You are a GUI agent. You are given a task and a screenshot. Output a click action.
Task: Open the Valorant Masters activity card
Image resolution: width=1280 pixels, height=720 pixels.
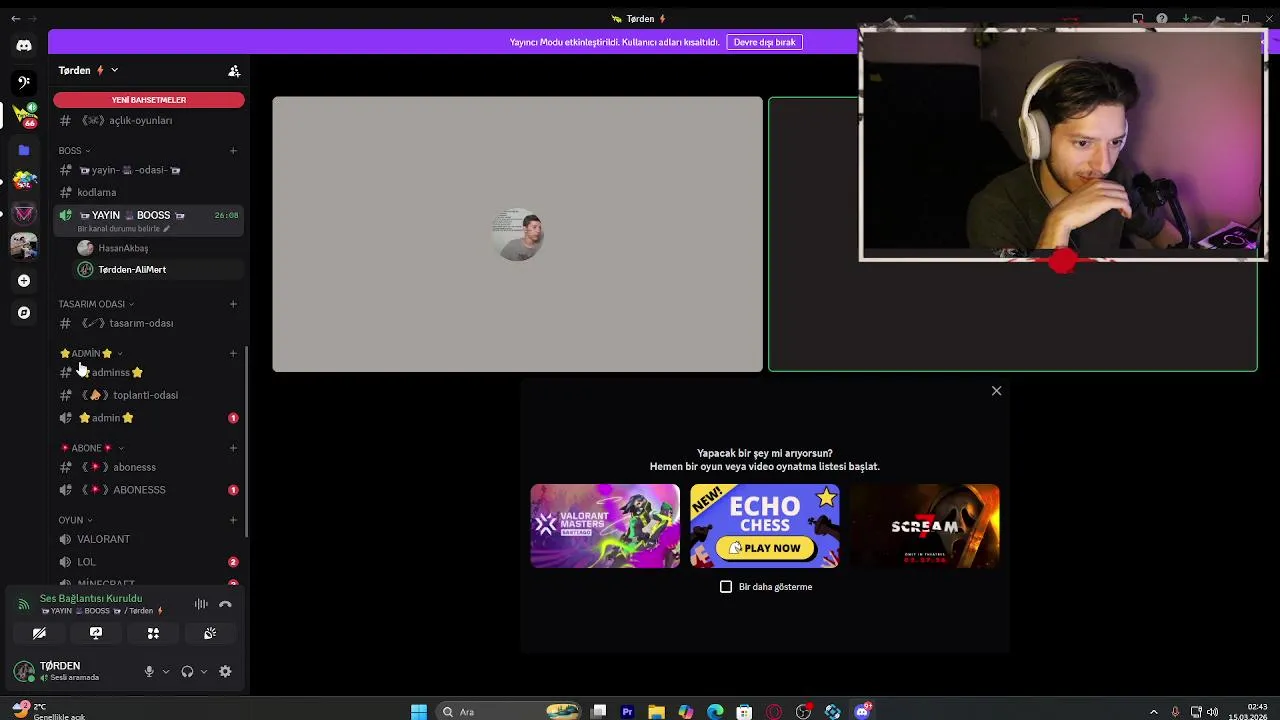605,526
